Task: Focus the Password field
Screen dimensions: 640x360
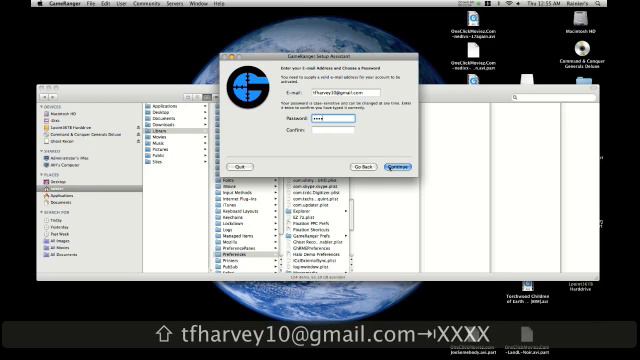Action: (333, 118)
